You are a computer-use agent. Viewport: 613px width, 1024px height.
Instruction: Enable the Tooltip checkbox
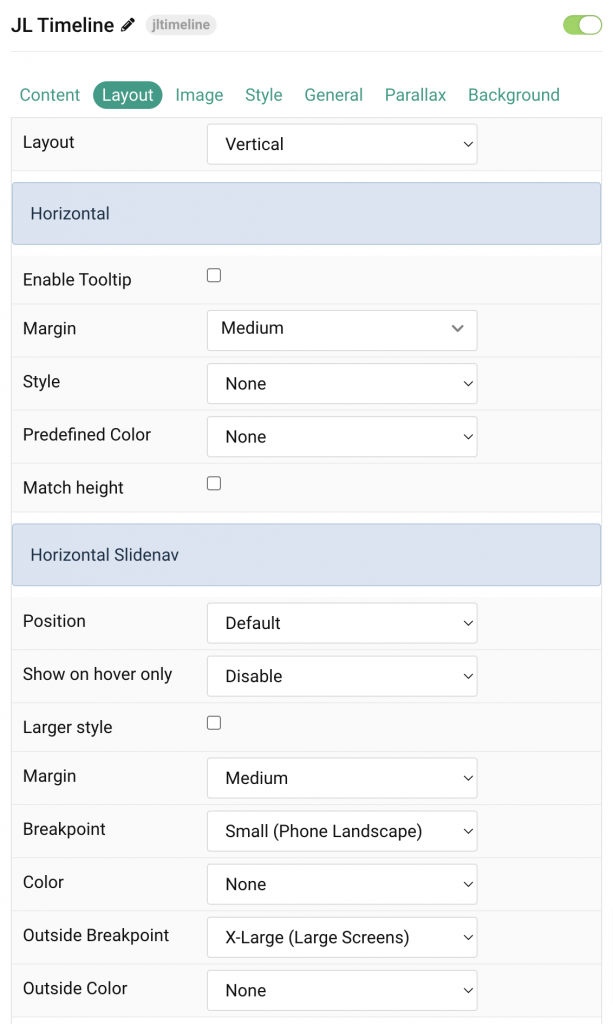coord(213,275)
